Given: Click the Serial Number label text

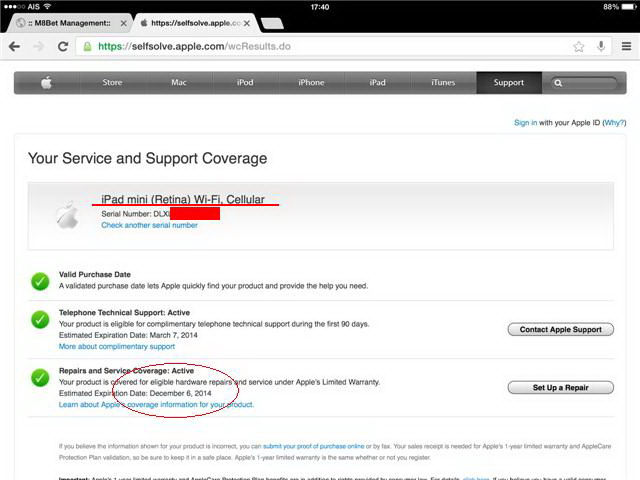Looking at the screenshot, I should pyautogui.click(x=126, y=214).
